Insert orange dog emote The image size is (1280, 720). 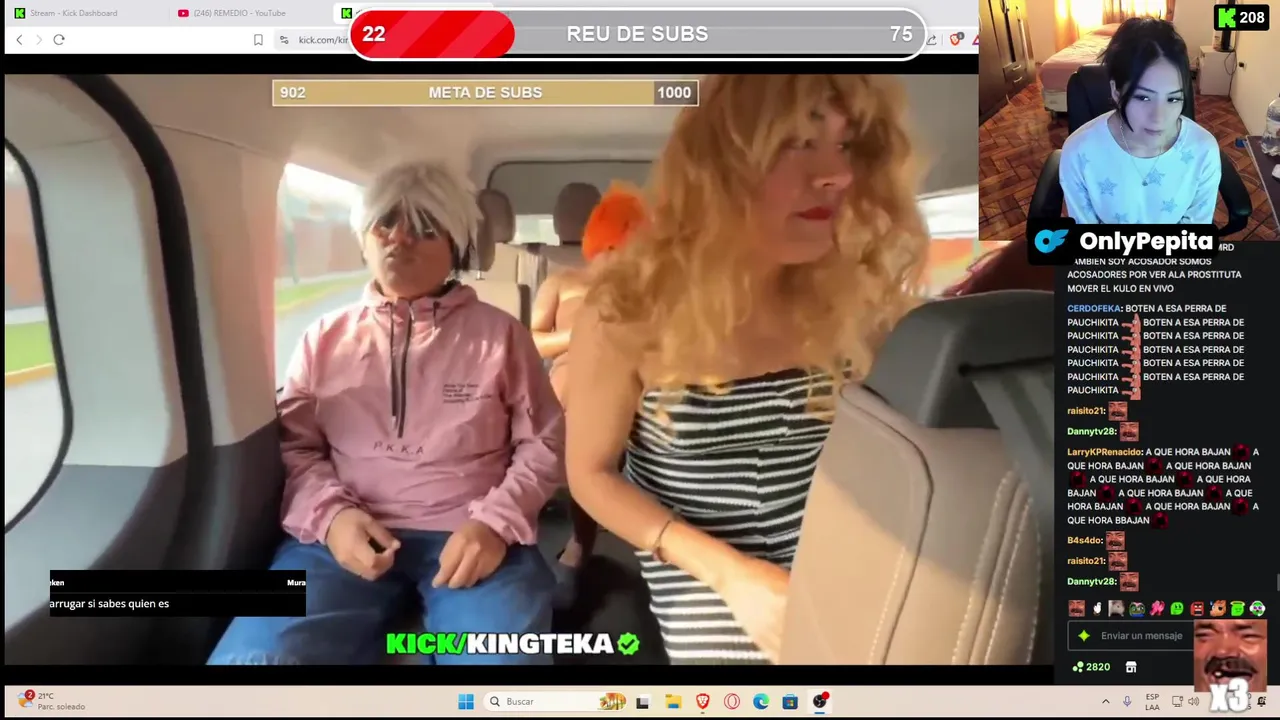tap(1217, 608)
